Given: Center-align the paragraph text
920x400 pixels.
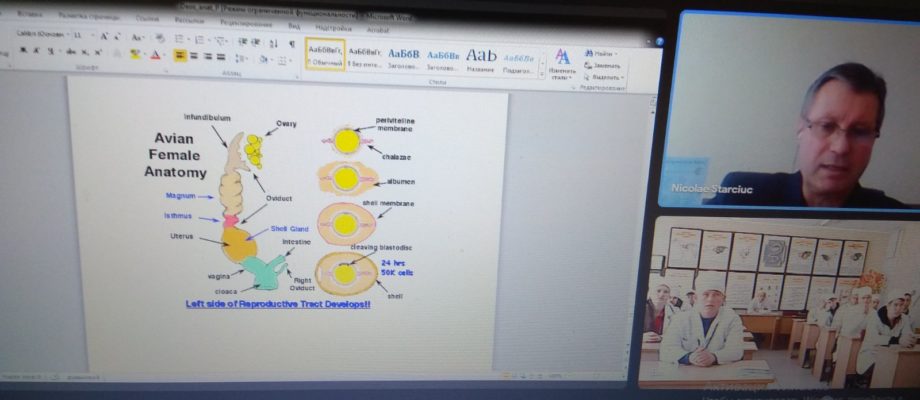Looking at the screenshot, I should tap(194, 56).
